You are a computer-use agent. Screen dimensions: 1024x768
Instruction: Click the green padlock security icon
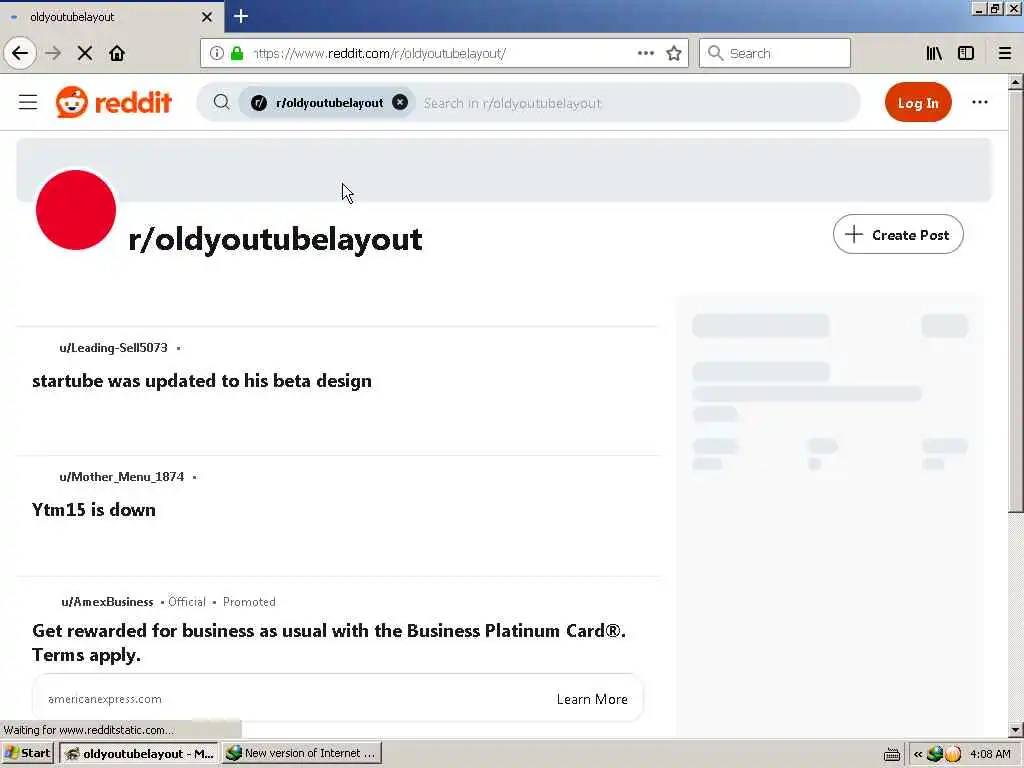tap(237, 53)
